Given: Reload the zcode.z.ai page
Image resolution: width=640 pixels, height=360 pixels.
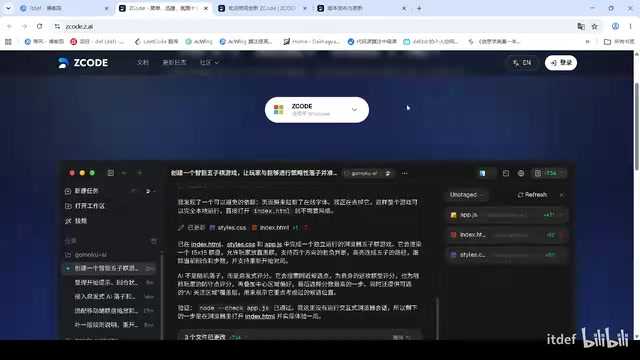Looking at the screenshot, I should click(x=40, y=26).
